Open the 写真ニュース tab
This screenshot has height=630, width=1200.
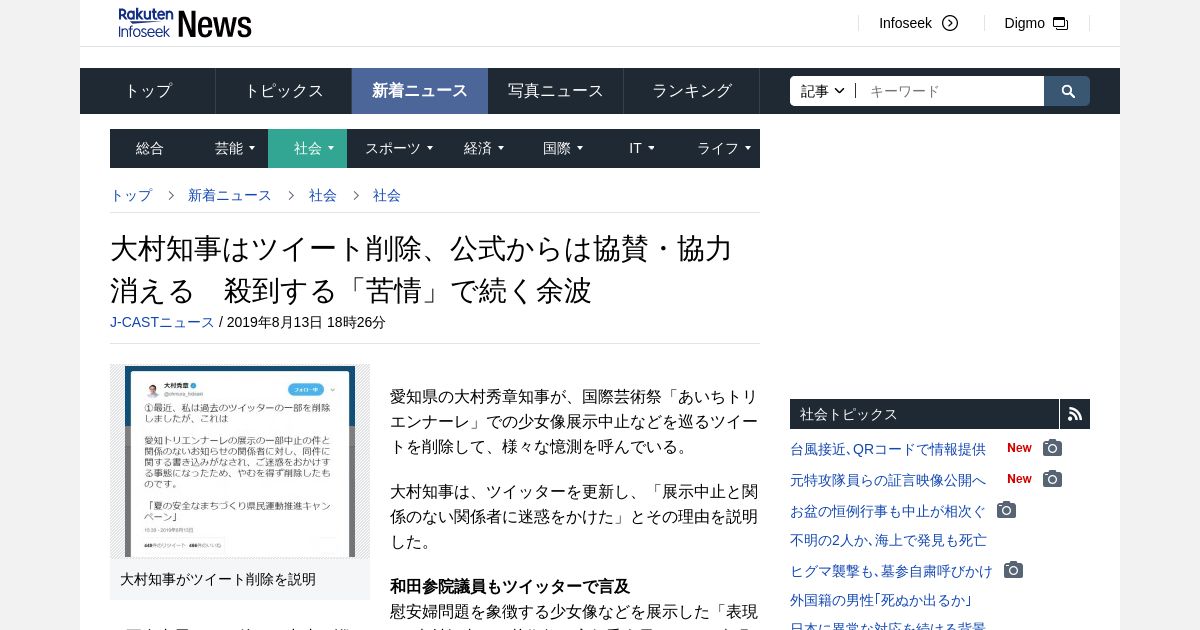(x=556, y=91)
